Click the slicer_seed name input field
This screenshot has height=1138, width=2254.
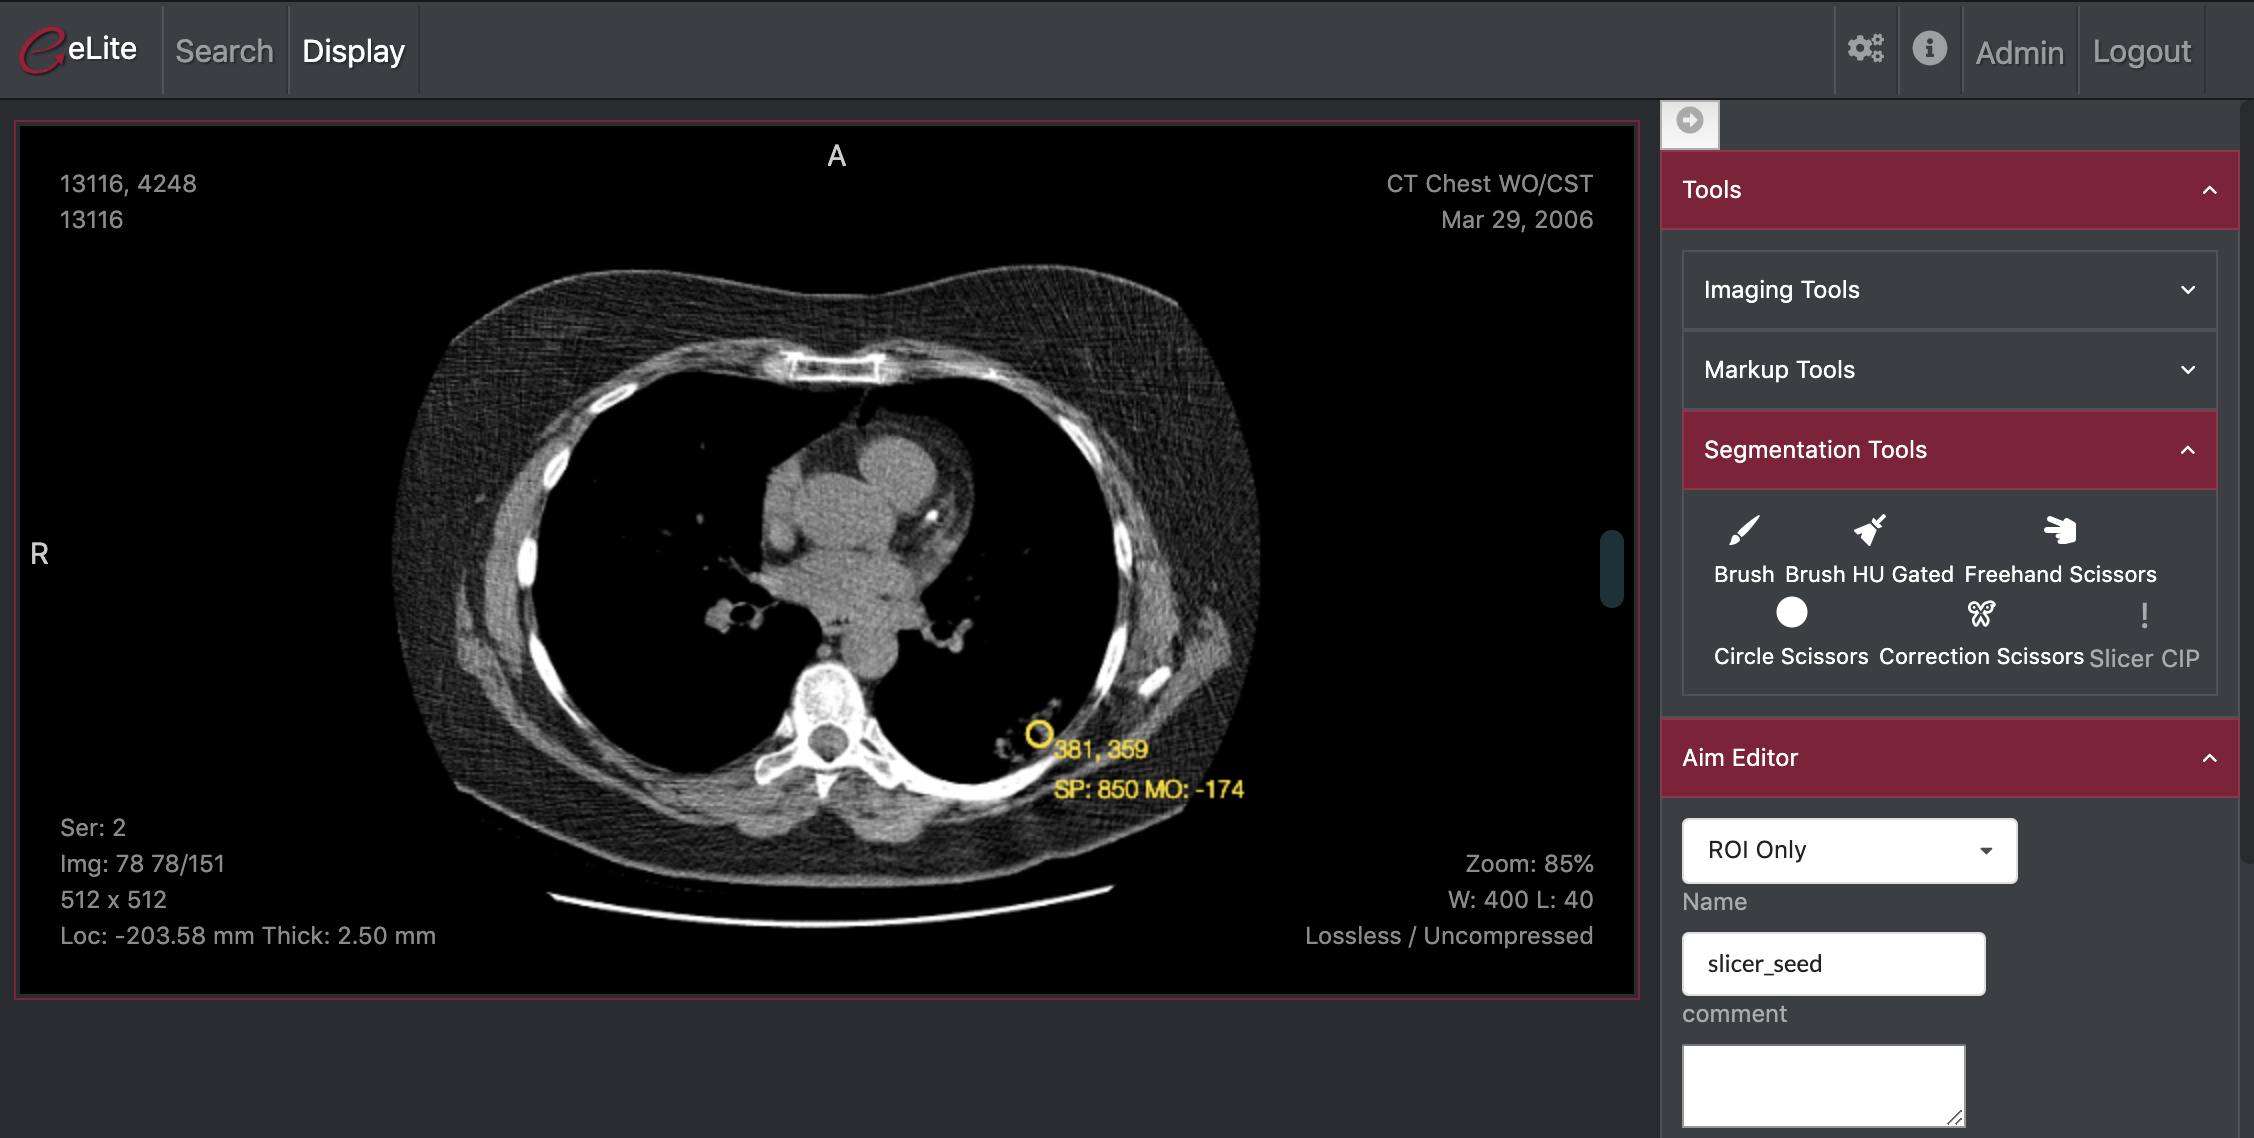click(1835, 962)
